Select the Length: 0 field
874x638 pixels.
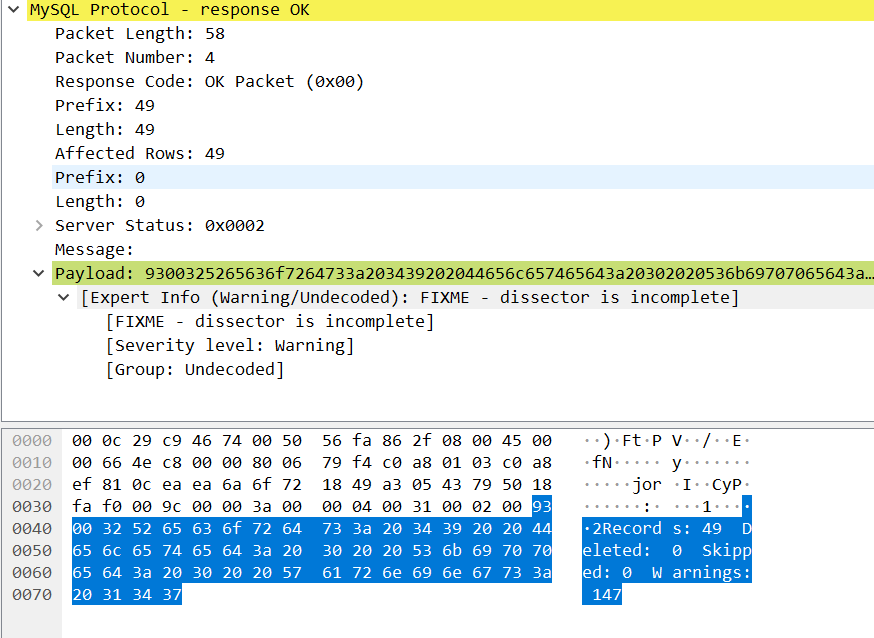[x=100, y=202]
